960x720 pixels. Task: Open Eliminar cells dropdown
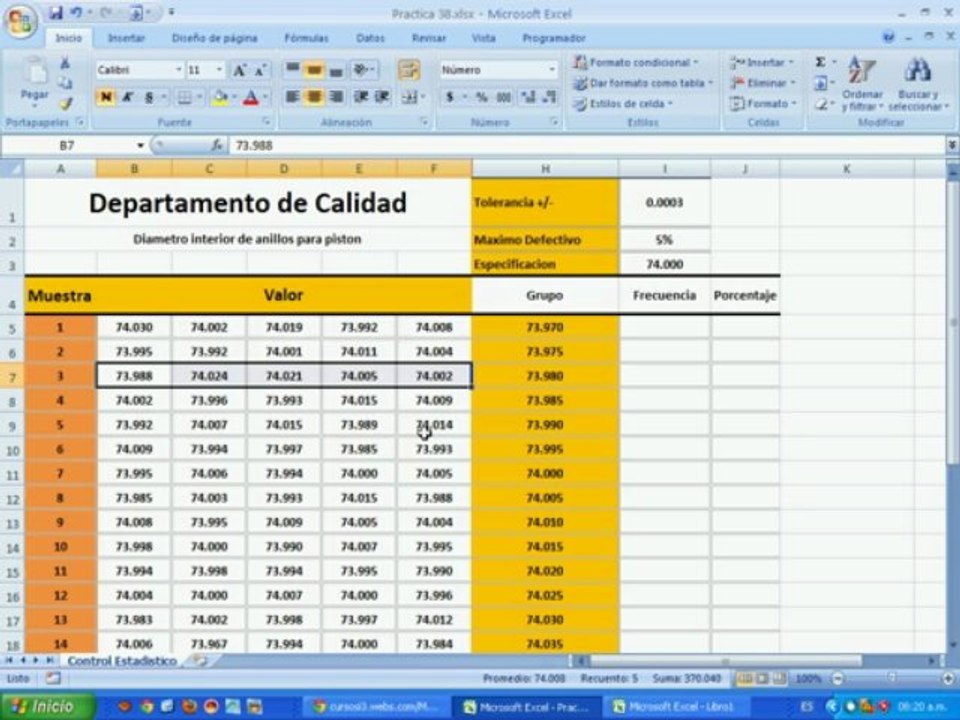coord(763,83)
